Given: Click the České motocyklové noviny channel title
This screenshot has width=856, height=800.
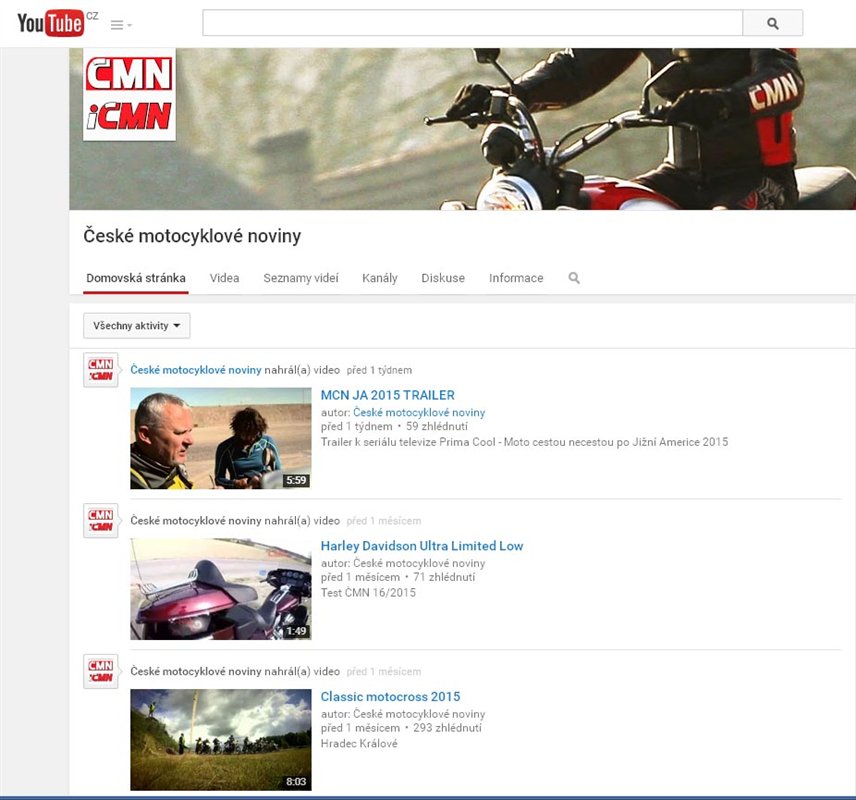Looking at the screenshot, I should point(192,236).
